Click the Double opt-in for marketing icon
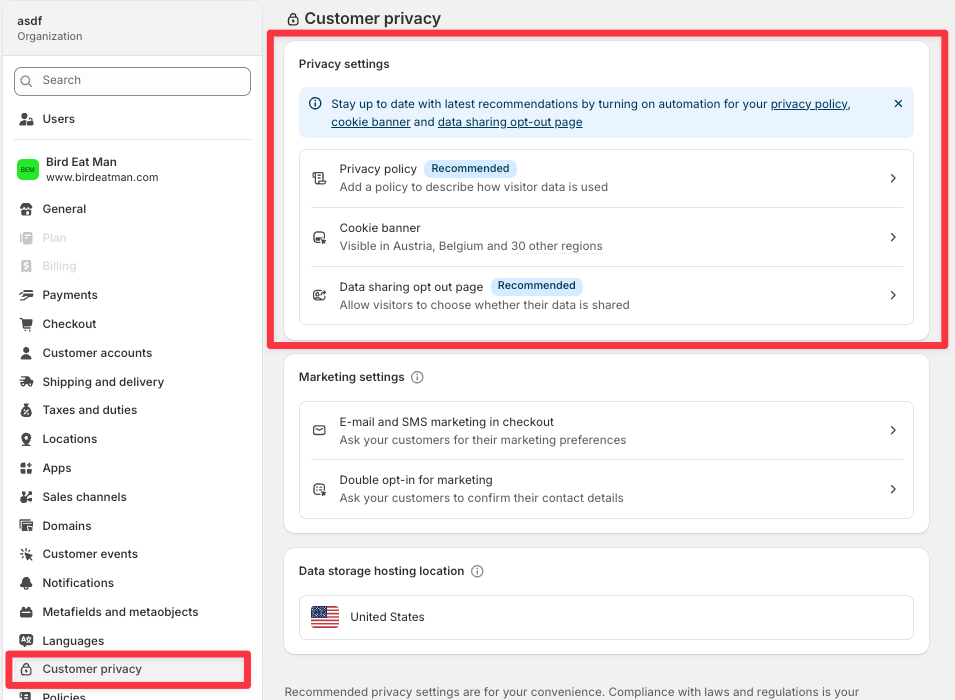Viewport: 955px width, 700px height. click(x=319, y=489)
